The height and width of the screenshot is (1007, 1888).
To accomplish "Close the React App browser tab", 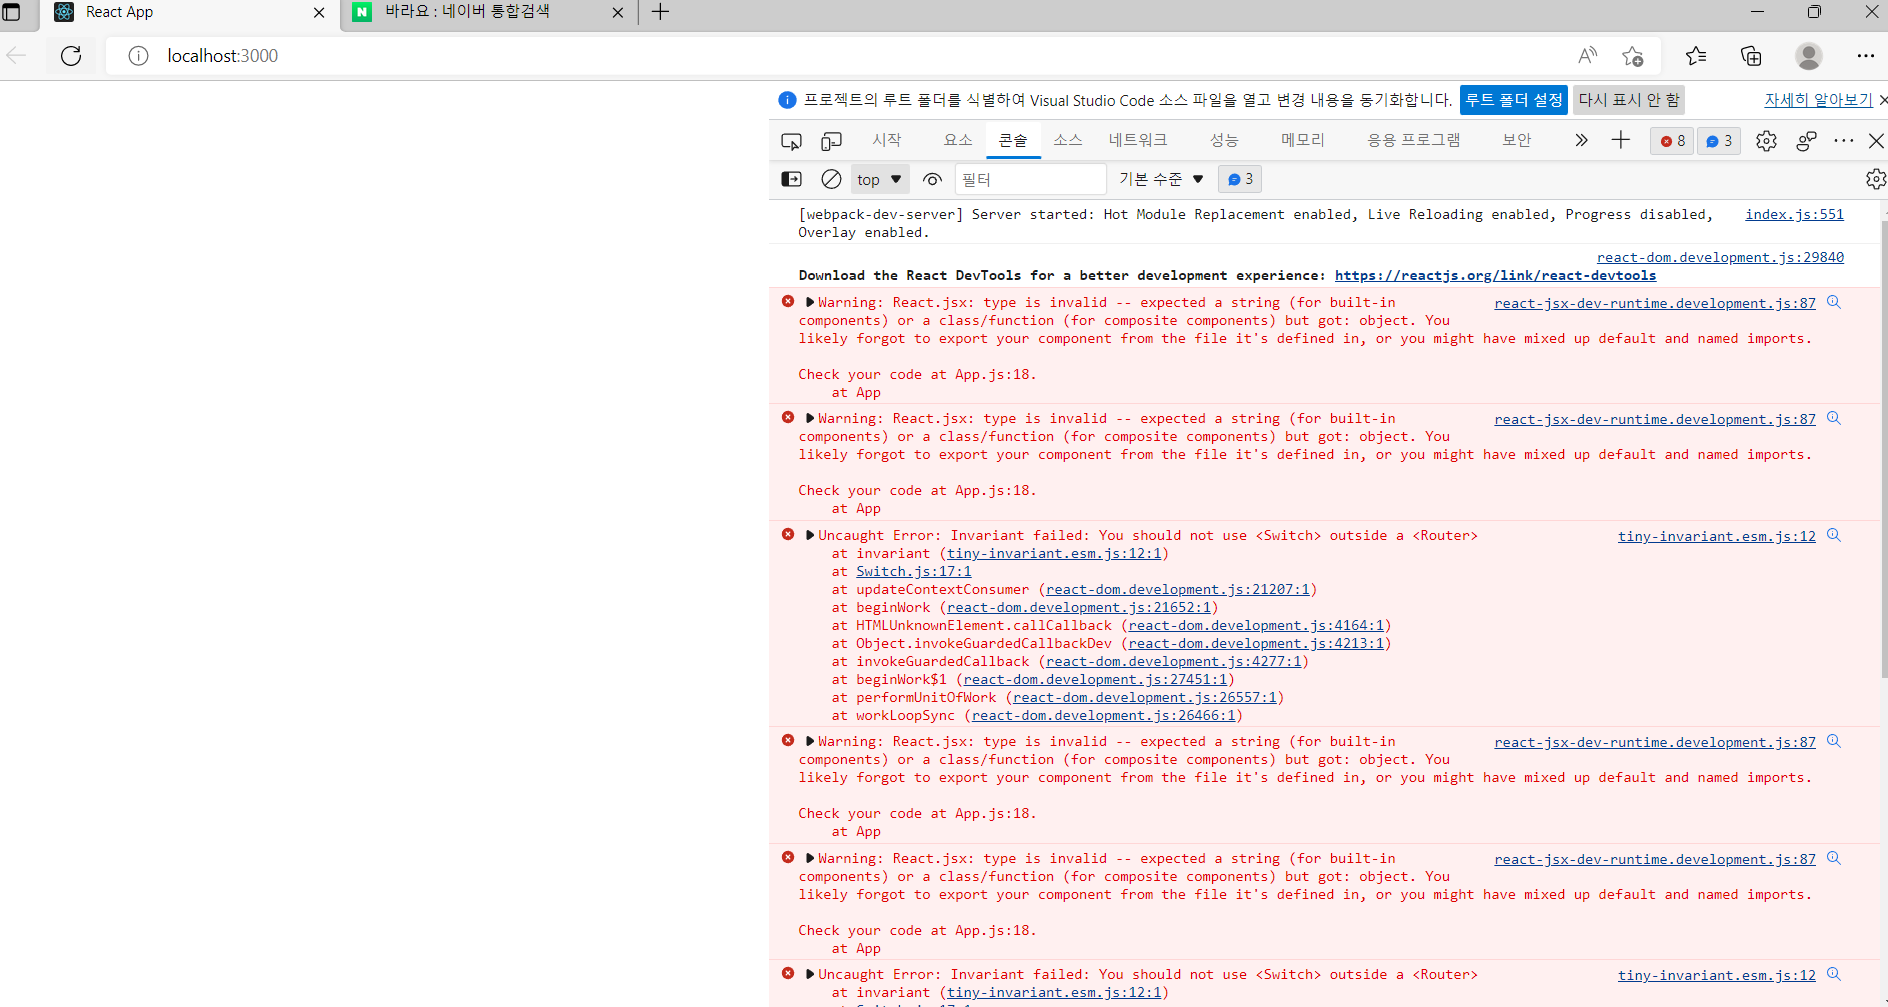I will 319,13.
